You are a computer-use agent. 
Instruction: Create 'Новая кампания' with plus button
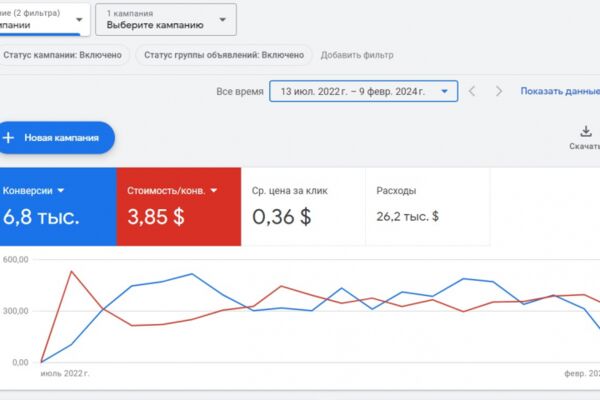point(57,138)
